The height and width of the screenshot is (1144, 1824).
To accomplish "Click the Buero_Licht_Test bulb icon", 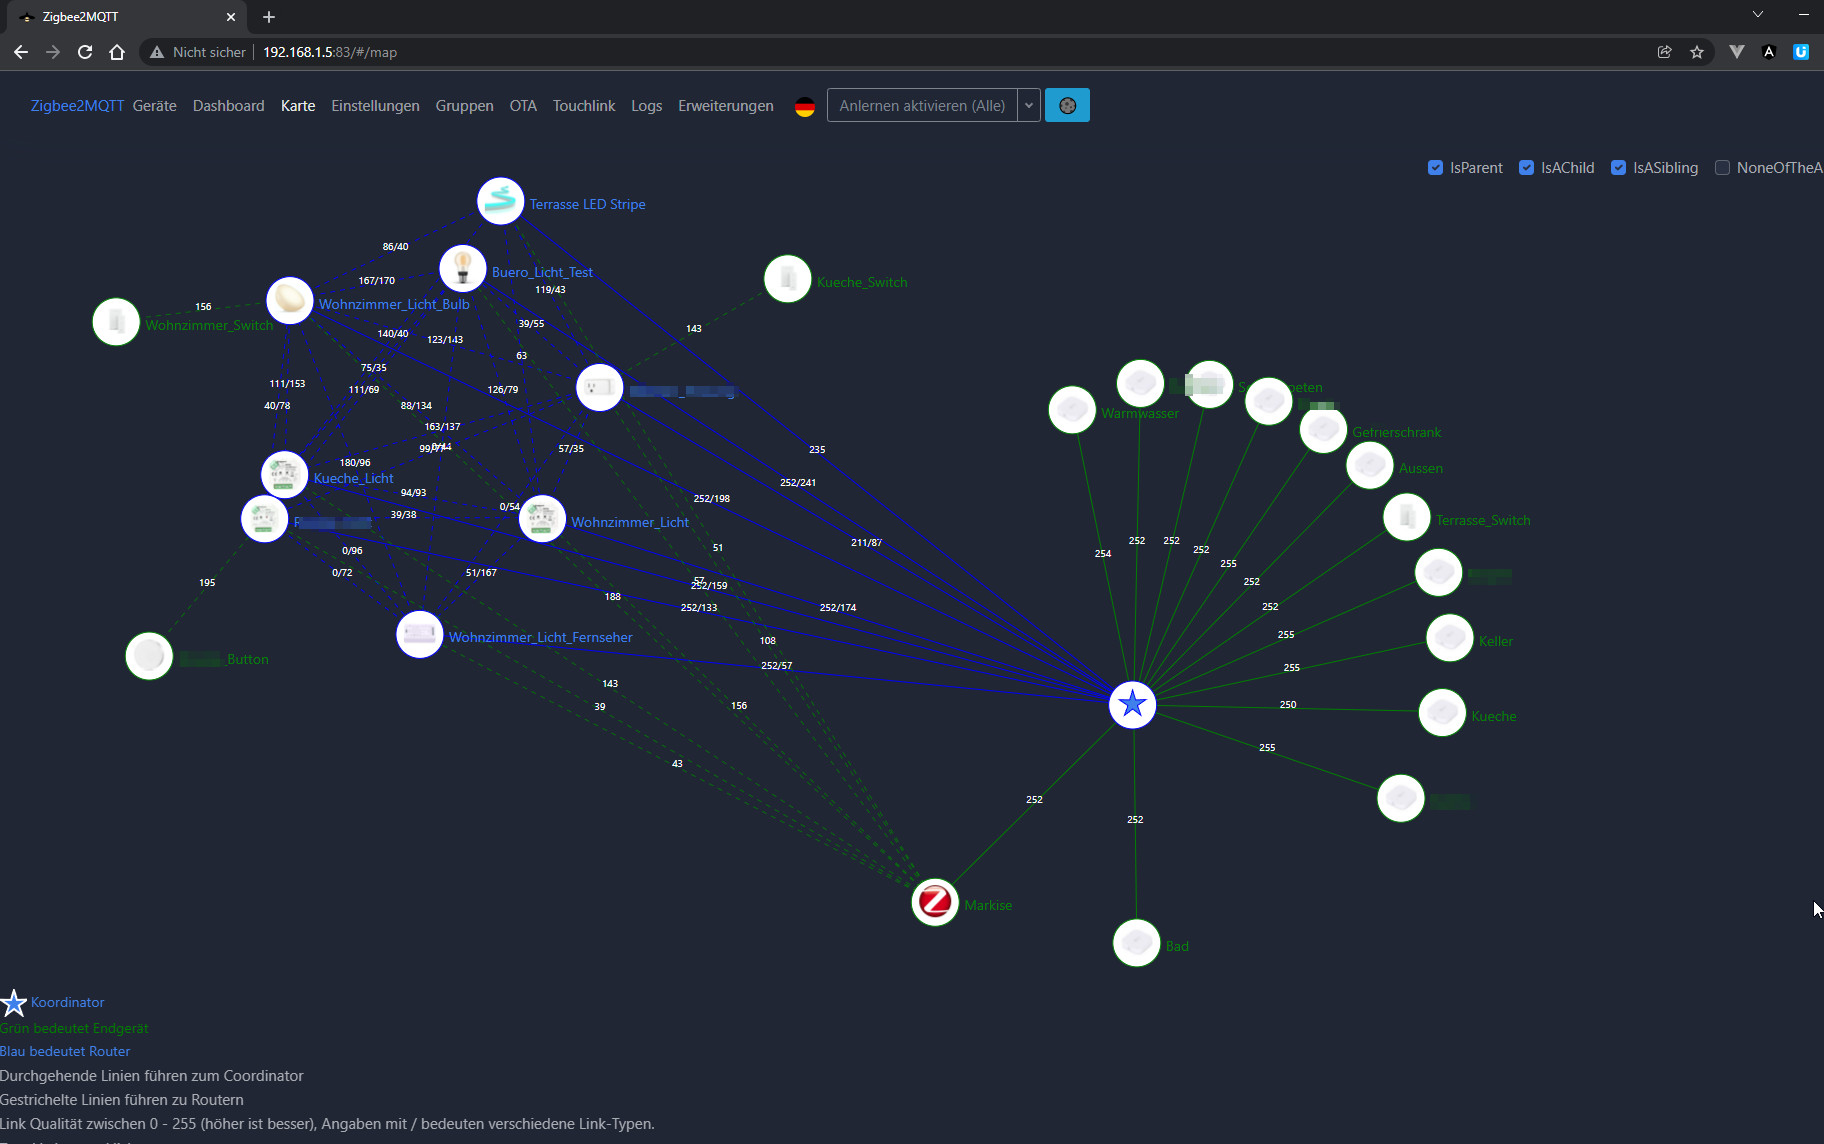I will point(463,269).
